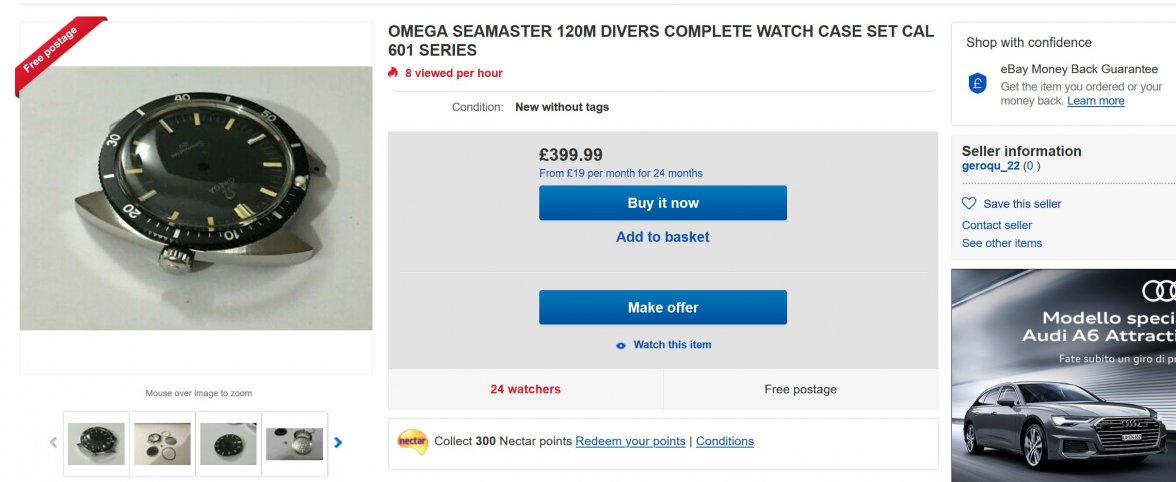Viewport: 1176px width, 482px height.
Task: Open Nectar Conditions link
Action: (x=725, y=441)
